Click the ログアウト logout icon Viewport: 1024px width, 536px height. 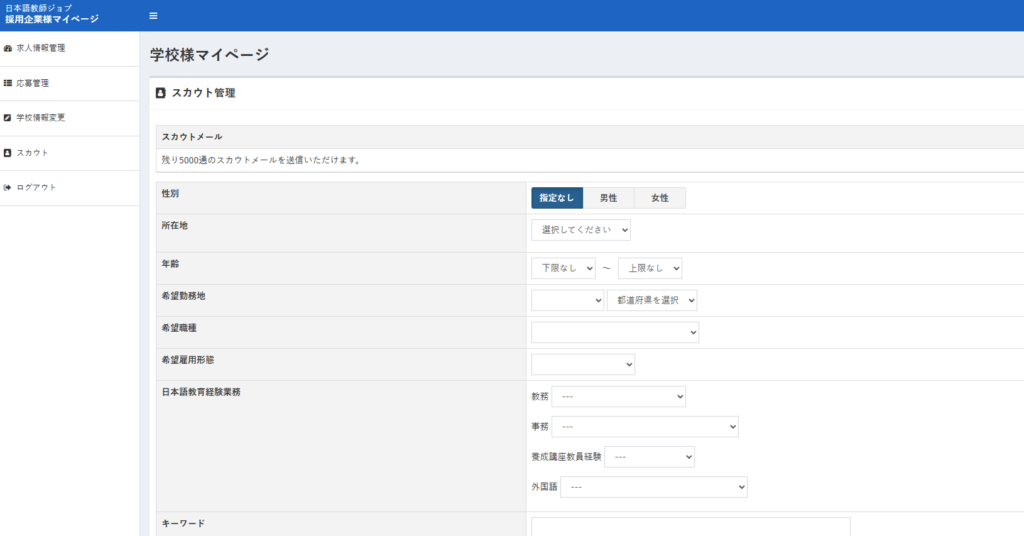[8, 188]
